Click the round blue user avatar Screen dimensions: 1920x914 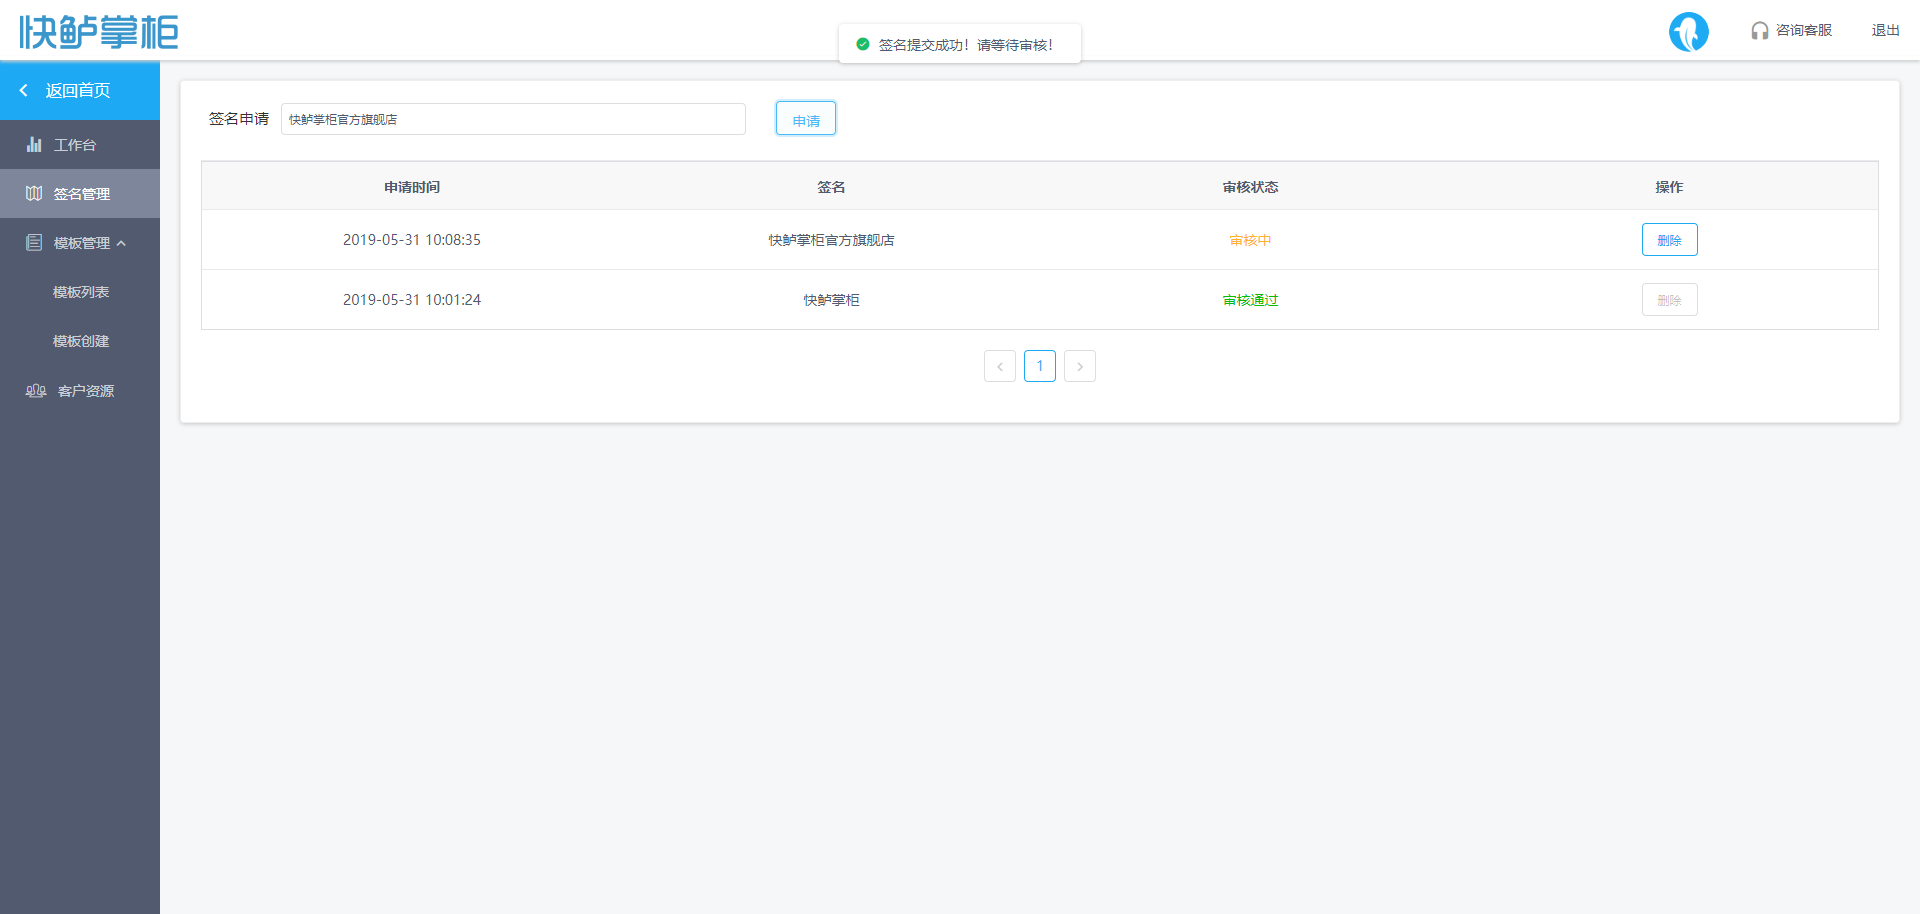pyautogui.click(x=1688, y=32)
